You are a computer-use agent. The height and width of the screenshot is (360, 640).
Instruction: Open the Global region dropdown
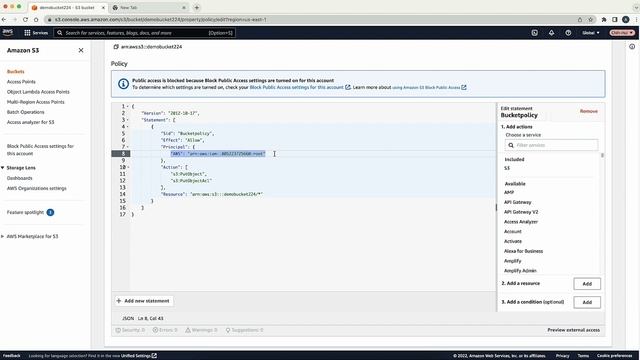coord(591,33)
